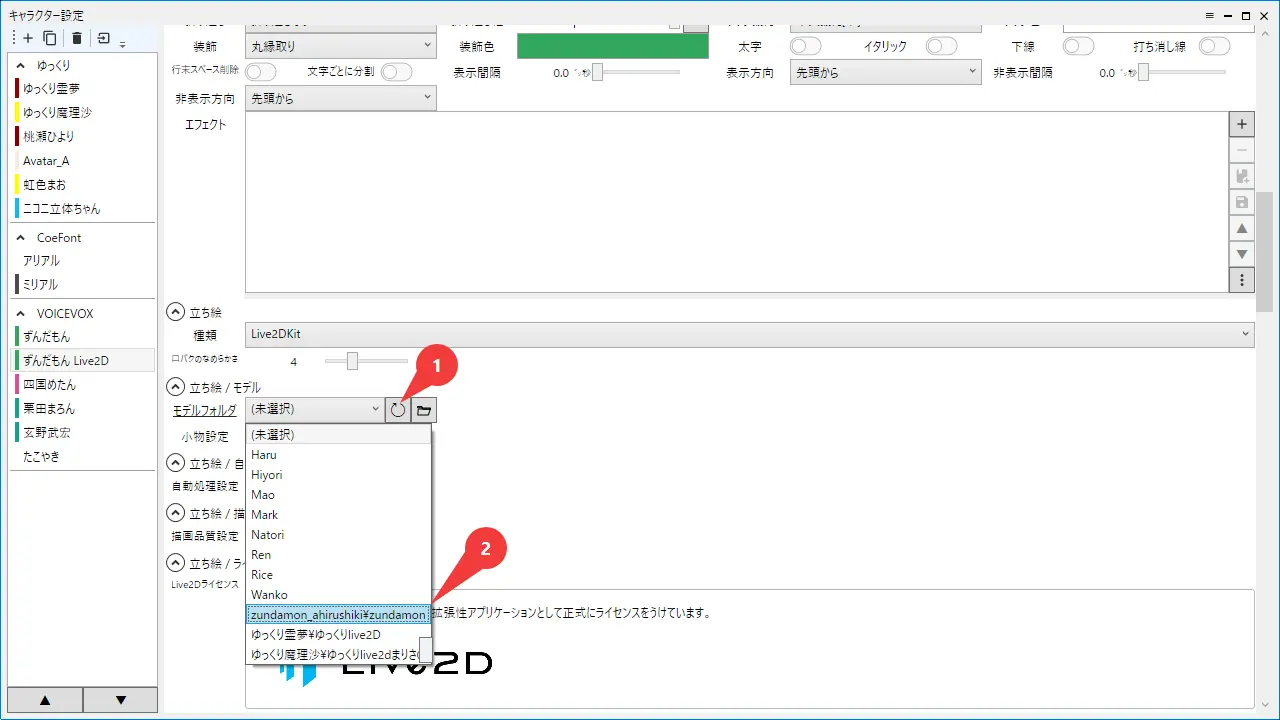Viewport: 1280px width, 720px height.
Task: Open the 表示方向 dropdown
Action: (886, 72)
